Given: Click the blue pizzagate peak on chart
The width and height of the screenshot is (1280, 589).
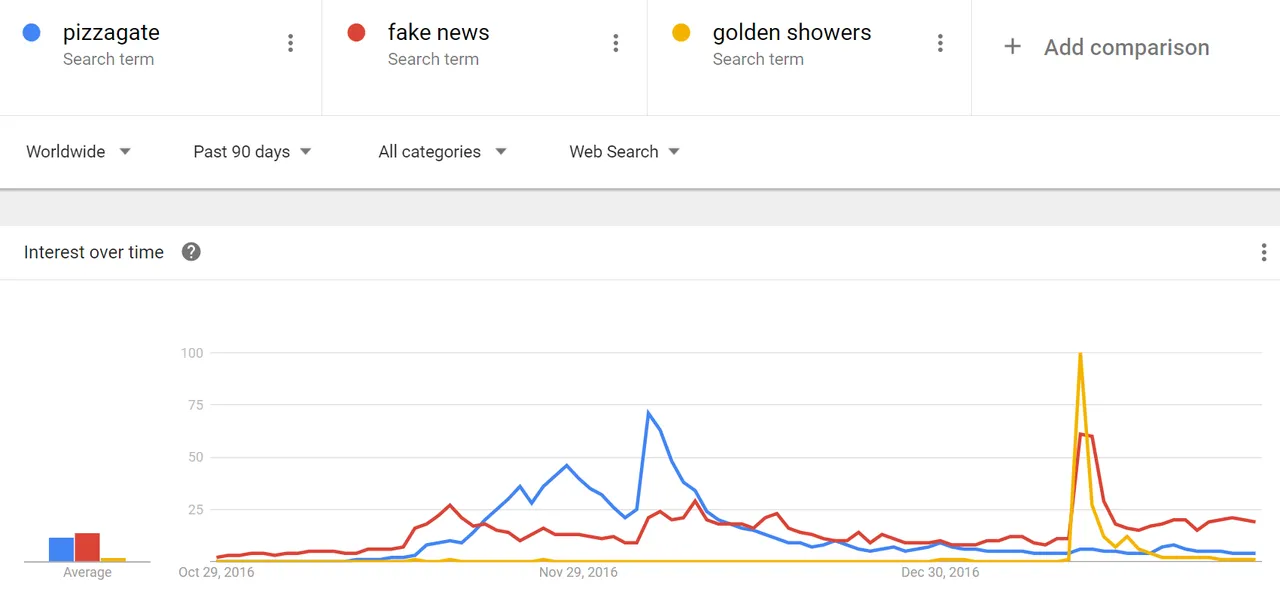Looking at the screenshot, I should [x=648, y=412].
